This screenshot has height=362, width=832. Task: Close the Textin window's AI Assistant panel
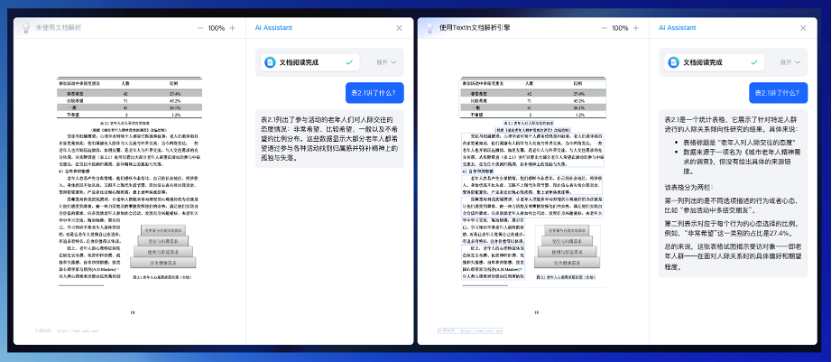click(803, 28)
